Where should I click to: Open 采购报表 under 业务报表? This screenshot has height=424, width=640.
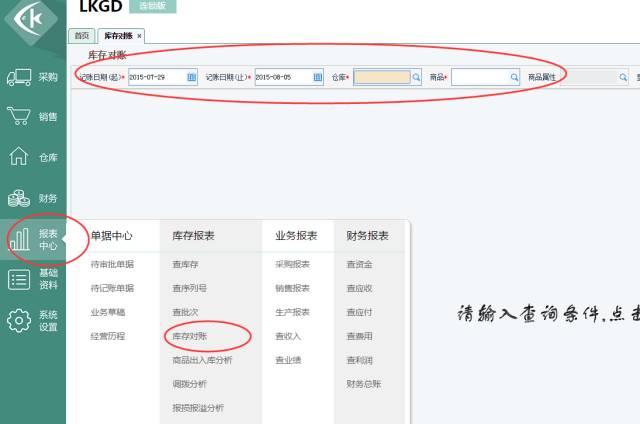pos(292,264)
